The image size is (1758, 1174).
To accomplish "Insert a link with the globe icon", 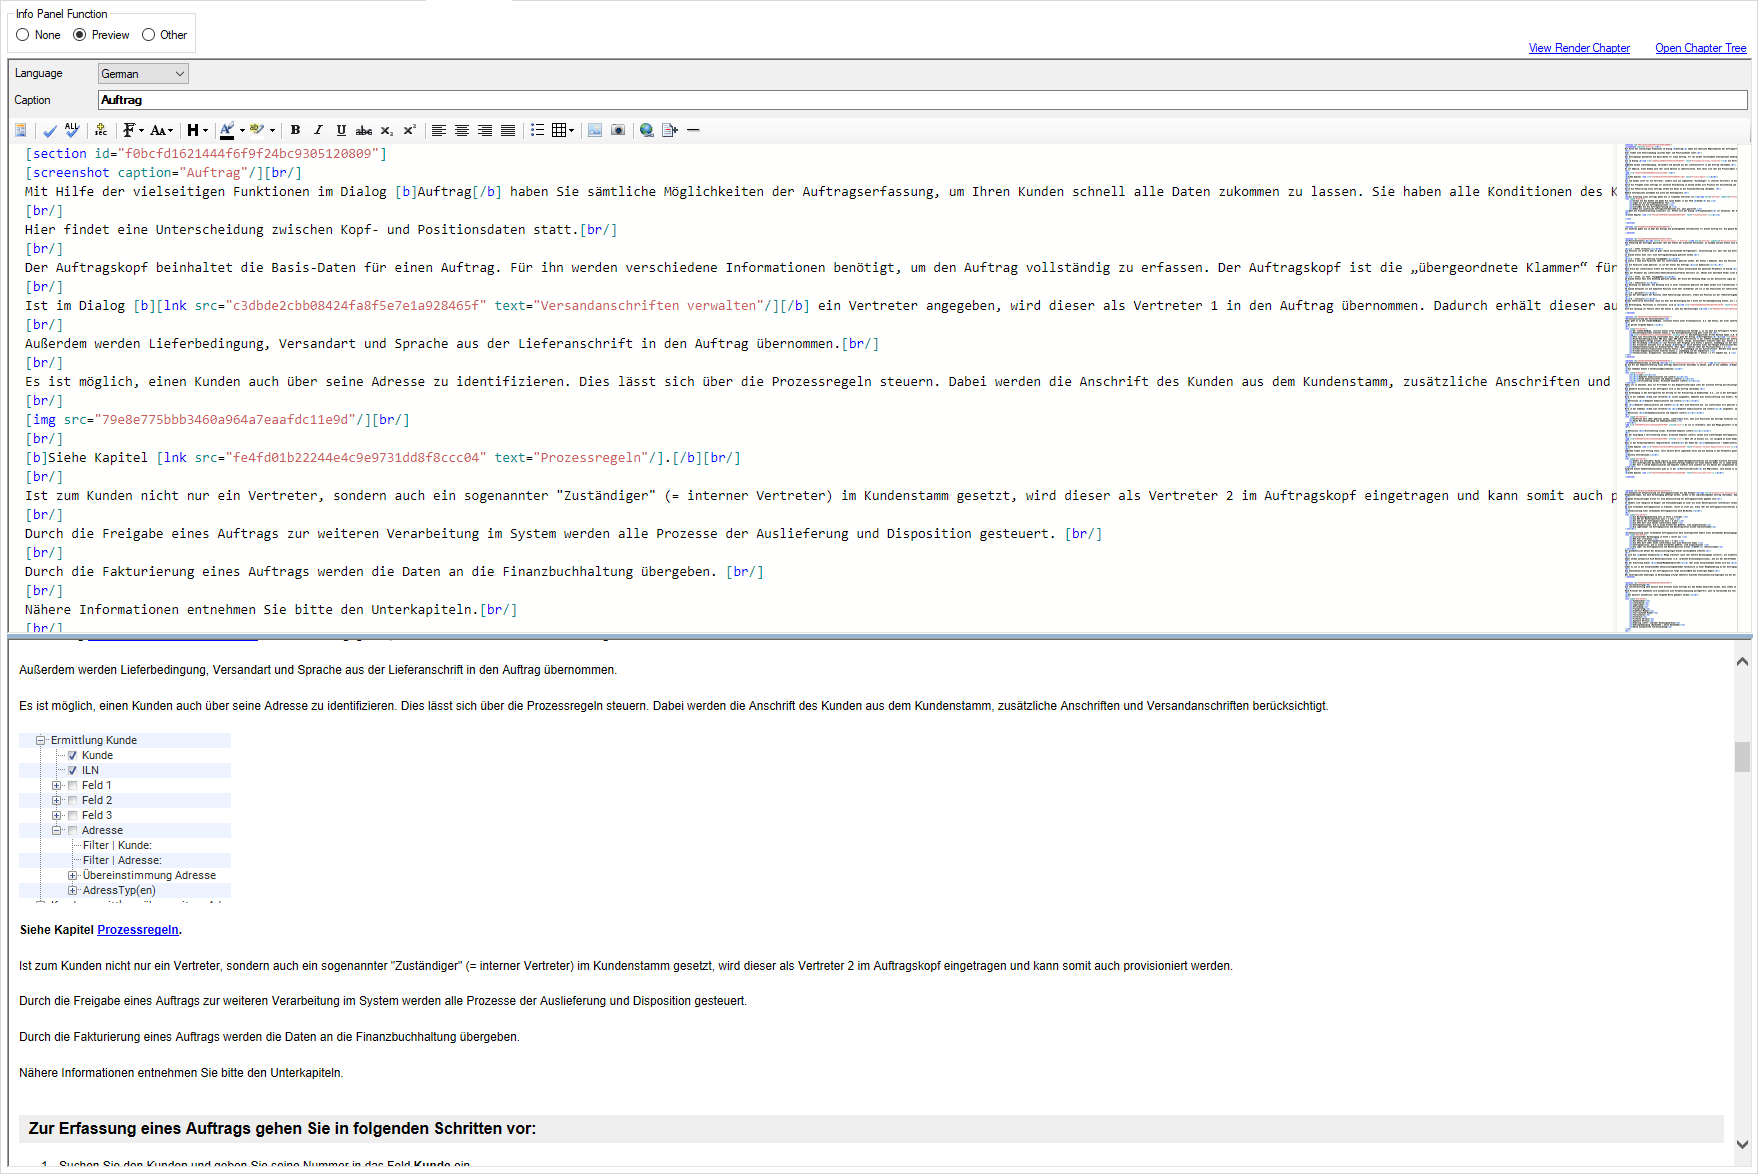I will coord(647,130).
